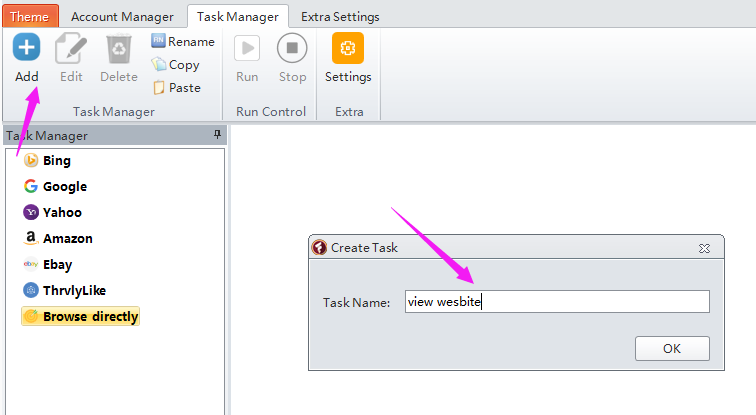756x415 pixels.
Task: Click the Add task icon
Action: pyautogui.click(x=27, y=48)
